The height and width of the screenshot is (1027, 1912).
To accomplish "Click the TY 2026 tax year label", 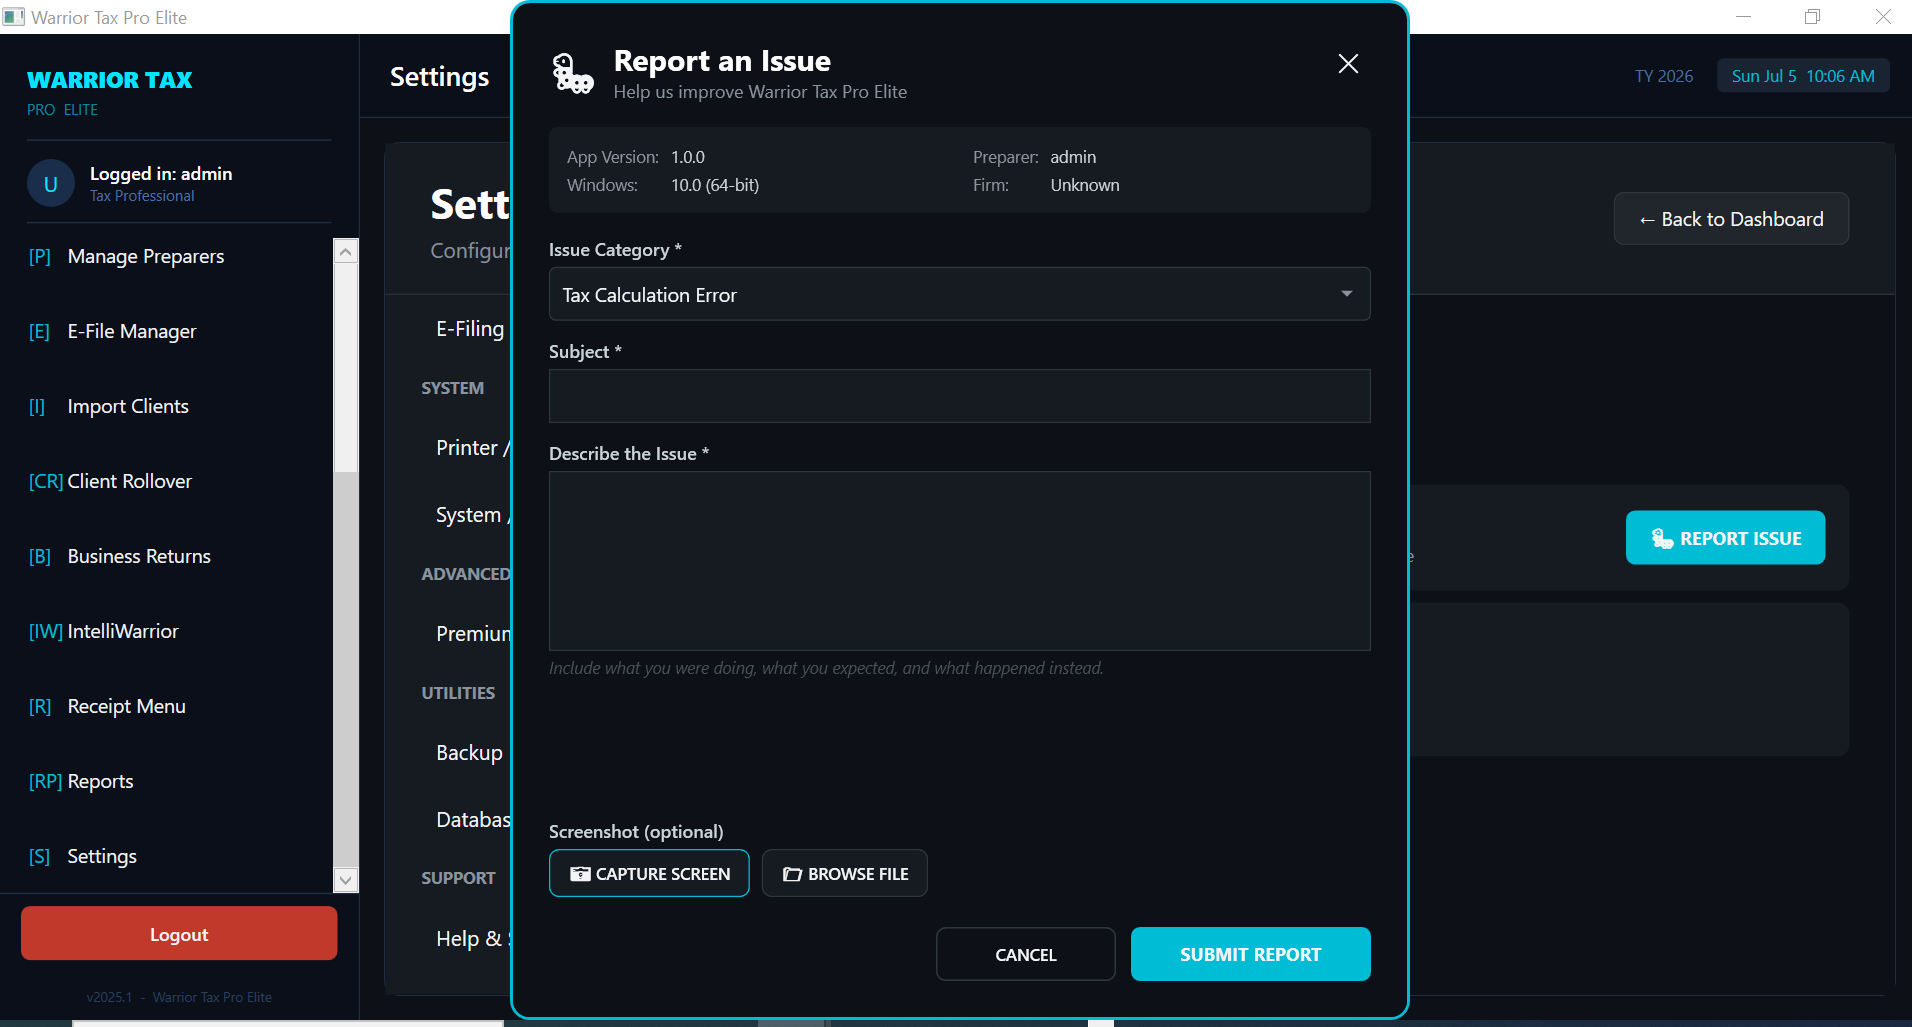I will 1664,76.
